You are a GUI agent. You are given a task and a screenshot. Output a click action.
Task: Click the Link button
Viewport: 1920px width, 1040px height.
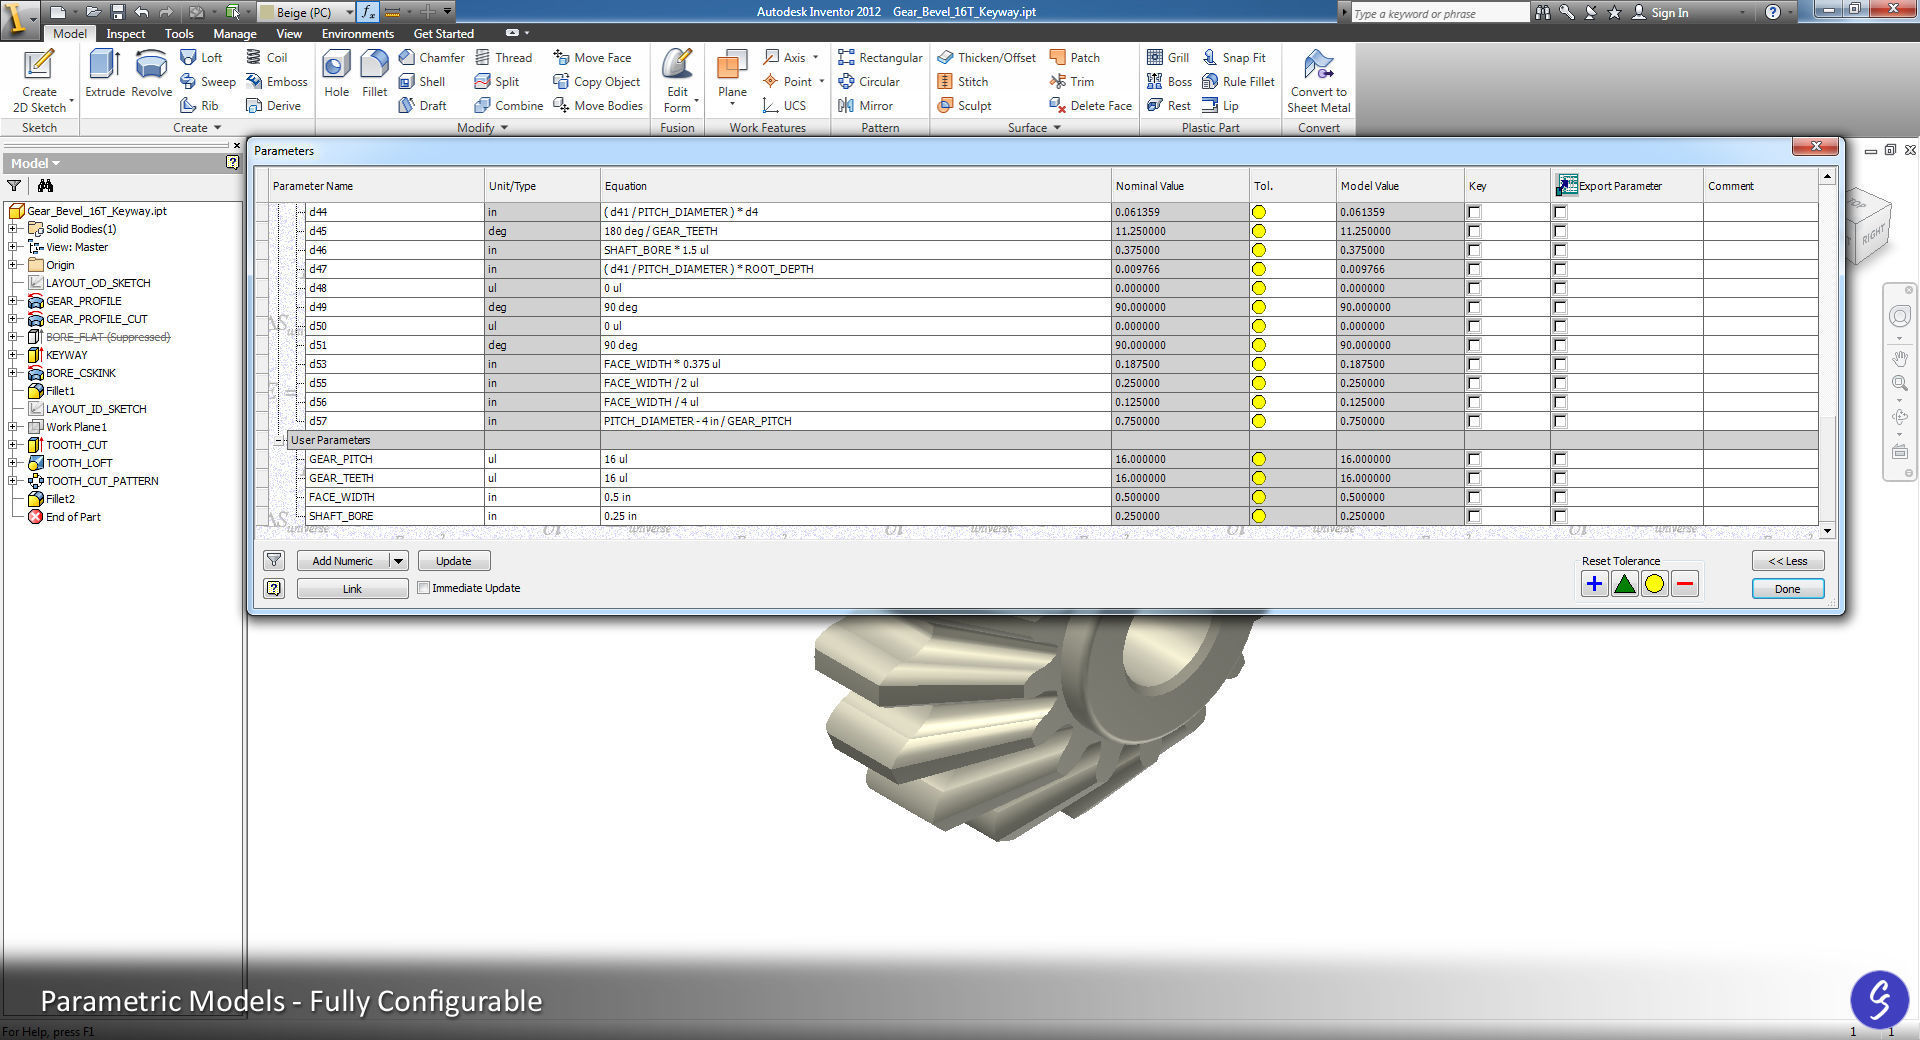pos(352,589)
